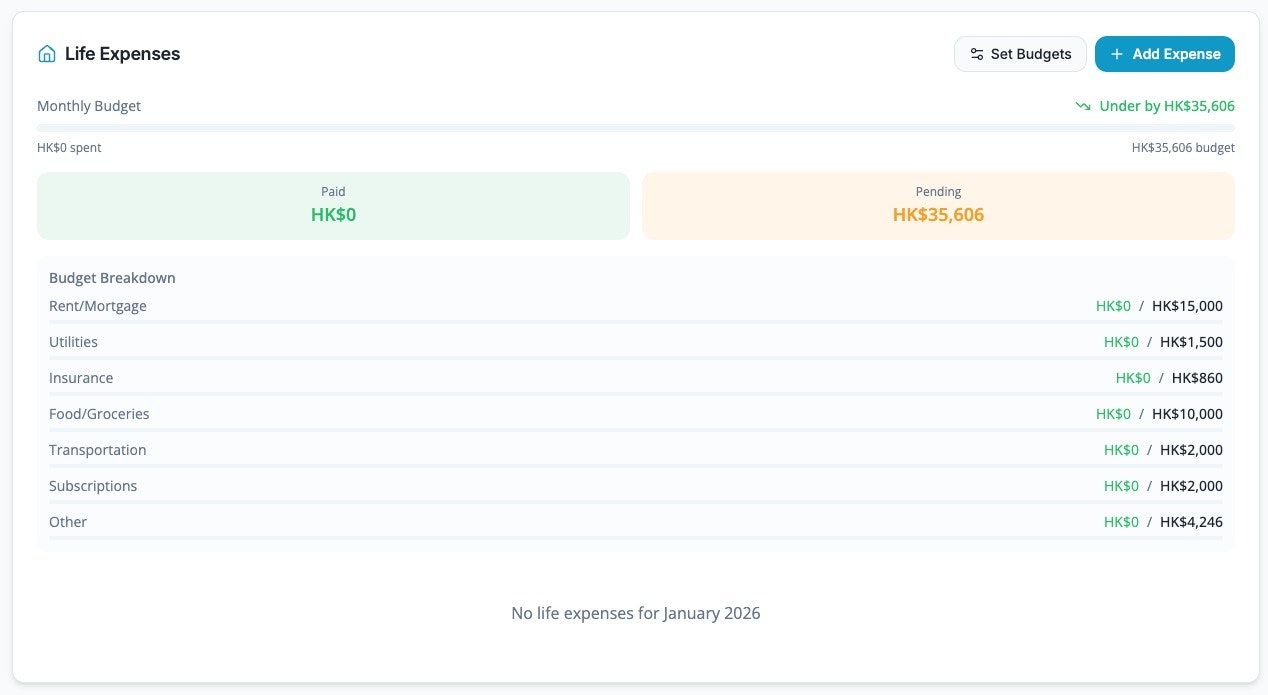Click the 'HK$0 spent' label

coord(69,148)
